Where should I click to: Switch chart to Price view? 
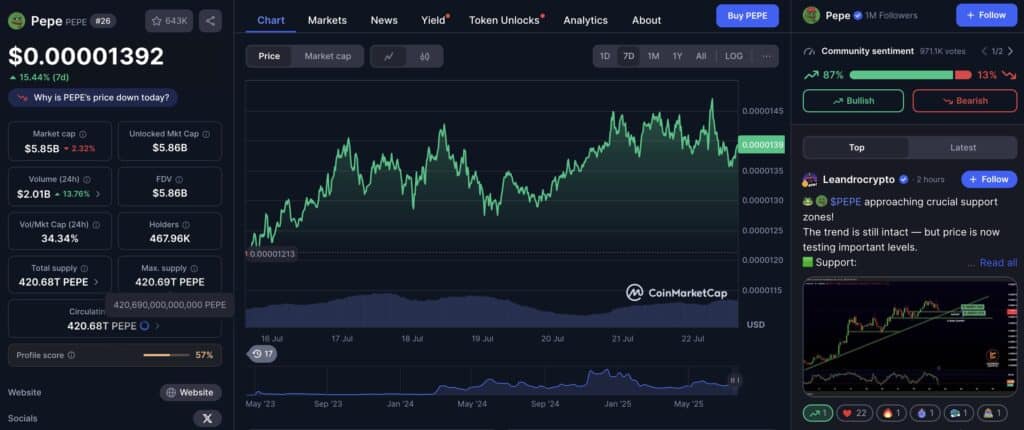(269, 56)
